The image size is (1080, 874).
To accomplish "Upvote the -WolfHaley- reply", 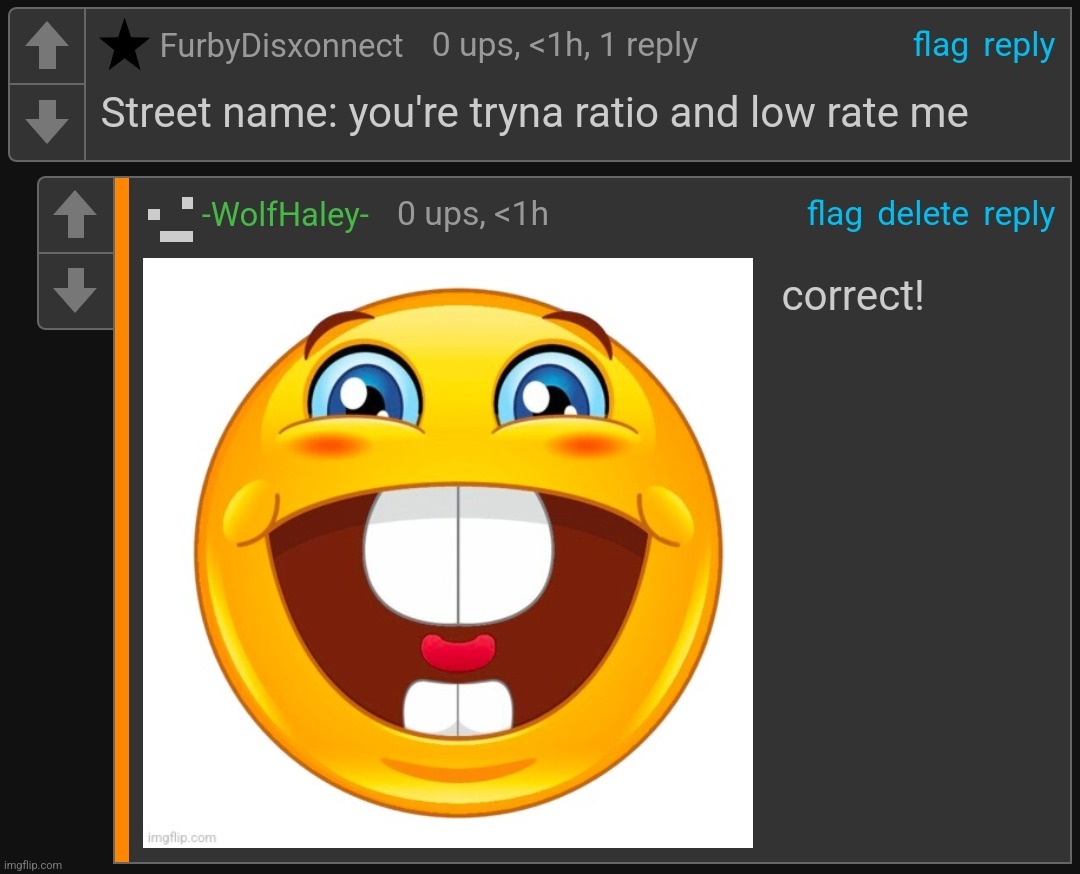I will [75, 214].
